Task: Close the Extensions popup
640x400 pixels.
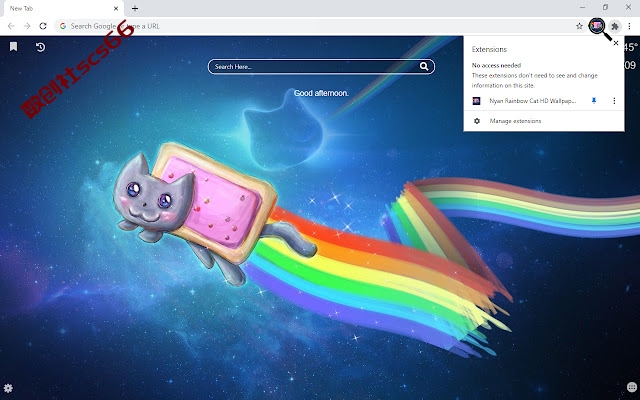Action: click(616, 43)
